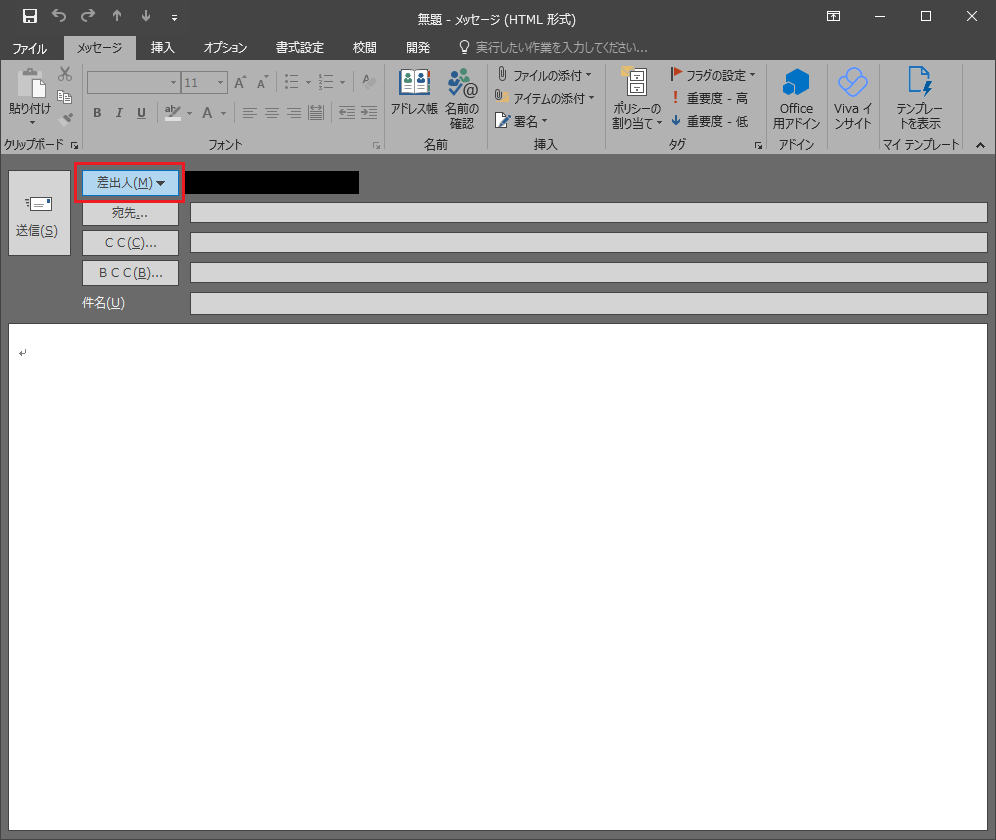Open the Office 用アドイン pane

796,98
